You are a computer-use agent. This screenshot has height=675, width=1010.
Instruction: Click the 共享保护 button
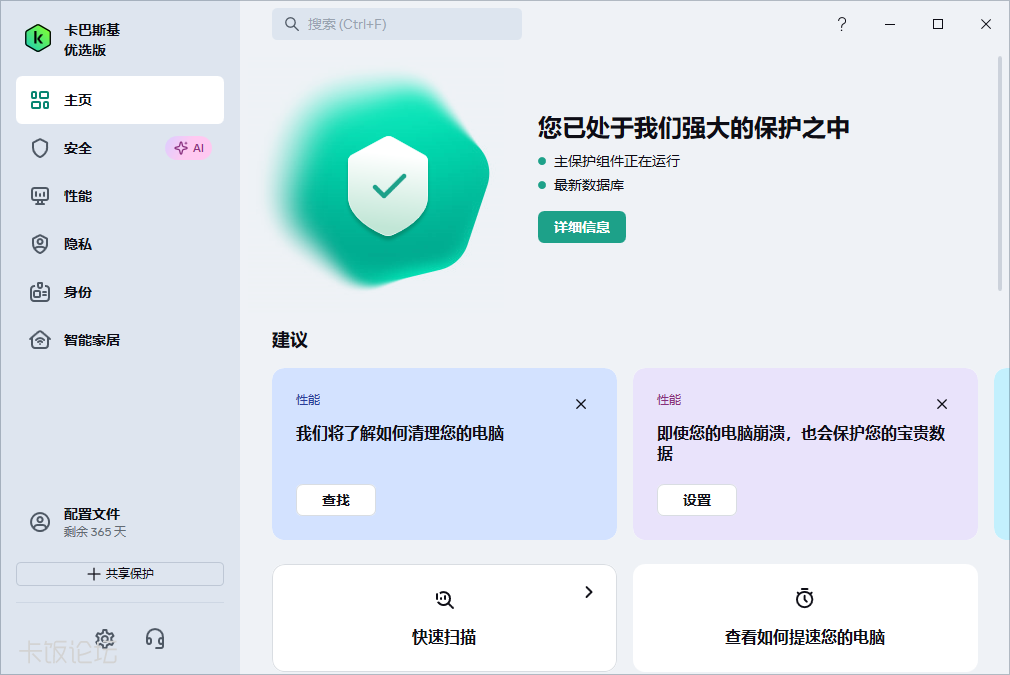pos(120,574)
